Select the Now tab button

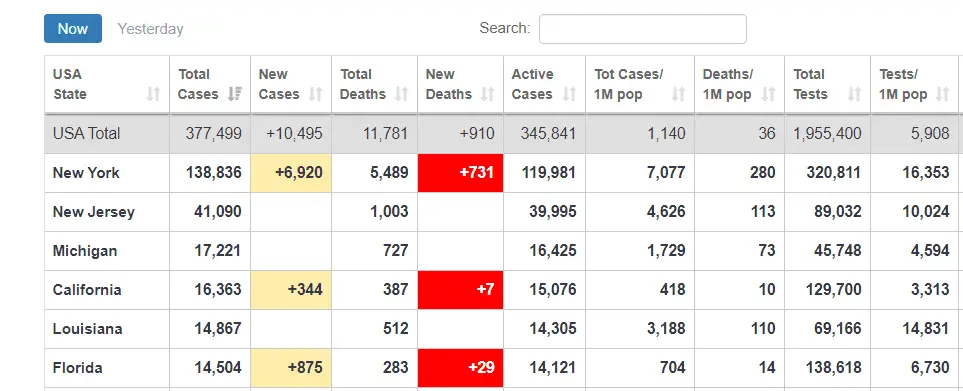coord(72,29)
